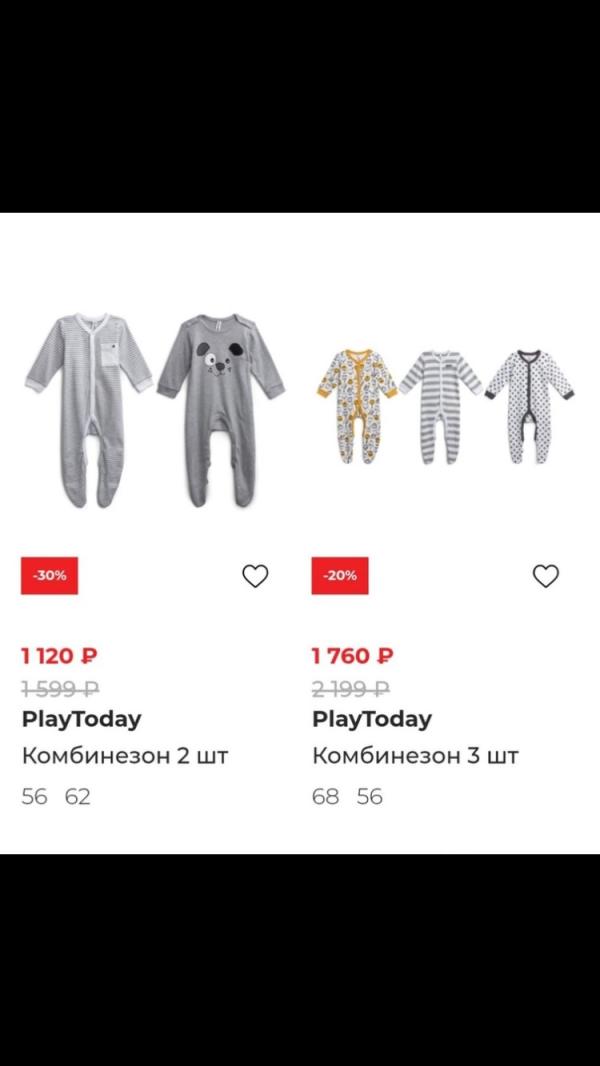The image size is (600, 1066).
Task: Choose size 68 for the three-pack
Action: click(326, 798)
